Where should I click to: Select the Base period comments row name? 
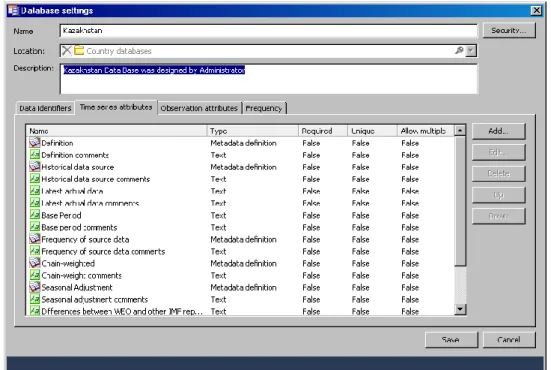click(79, 227)
